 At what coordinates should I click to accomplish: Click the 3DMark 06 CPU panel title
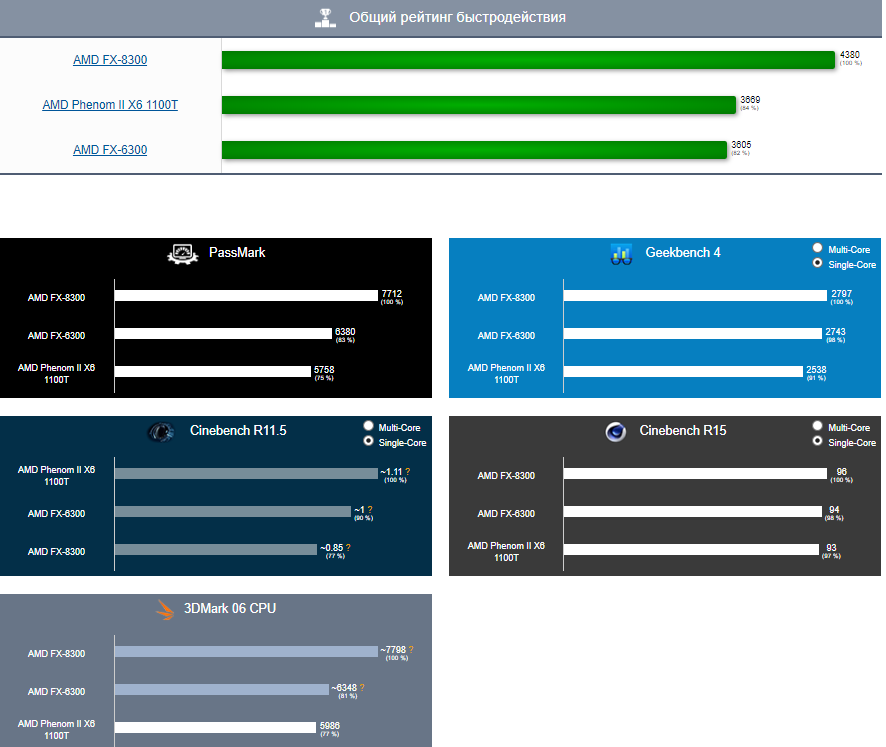(x=230, y=609)
